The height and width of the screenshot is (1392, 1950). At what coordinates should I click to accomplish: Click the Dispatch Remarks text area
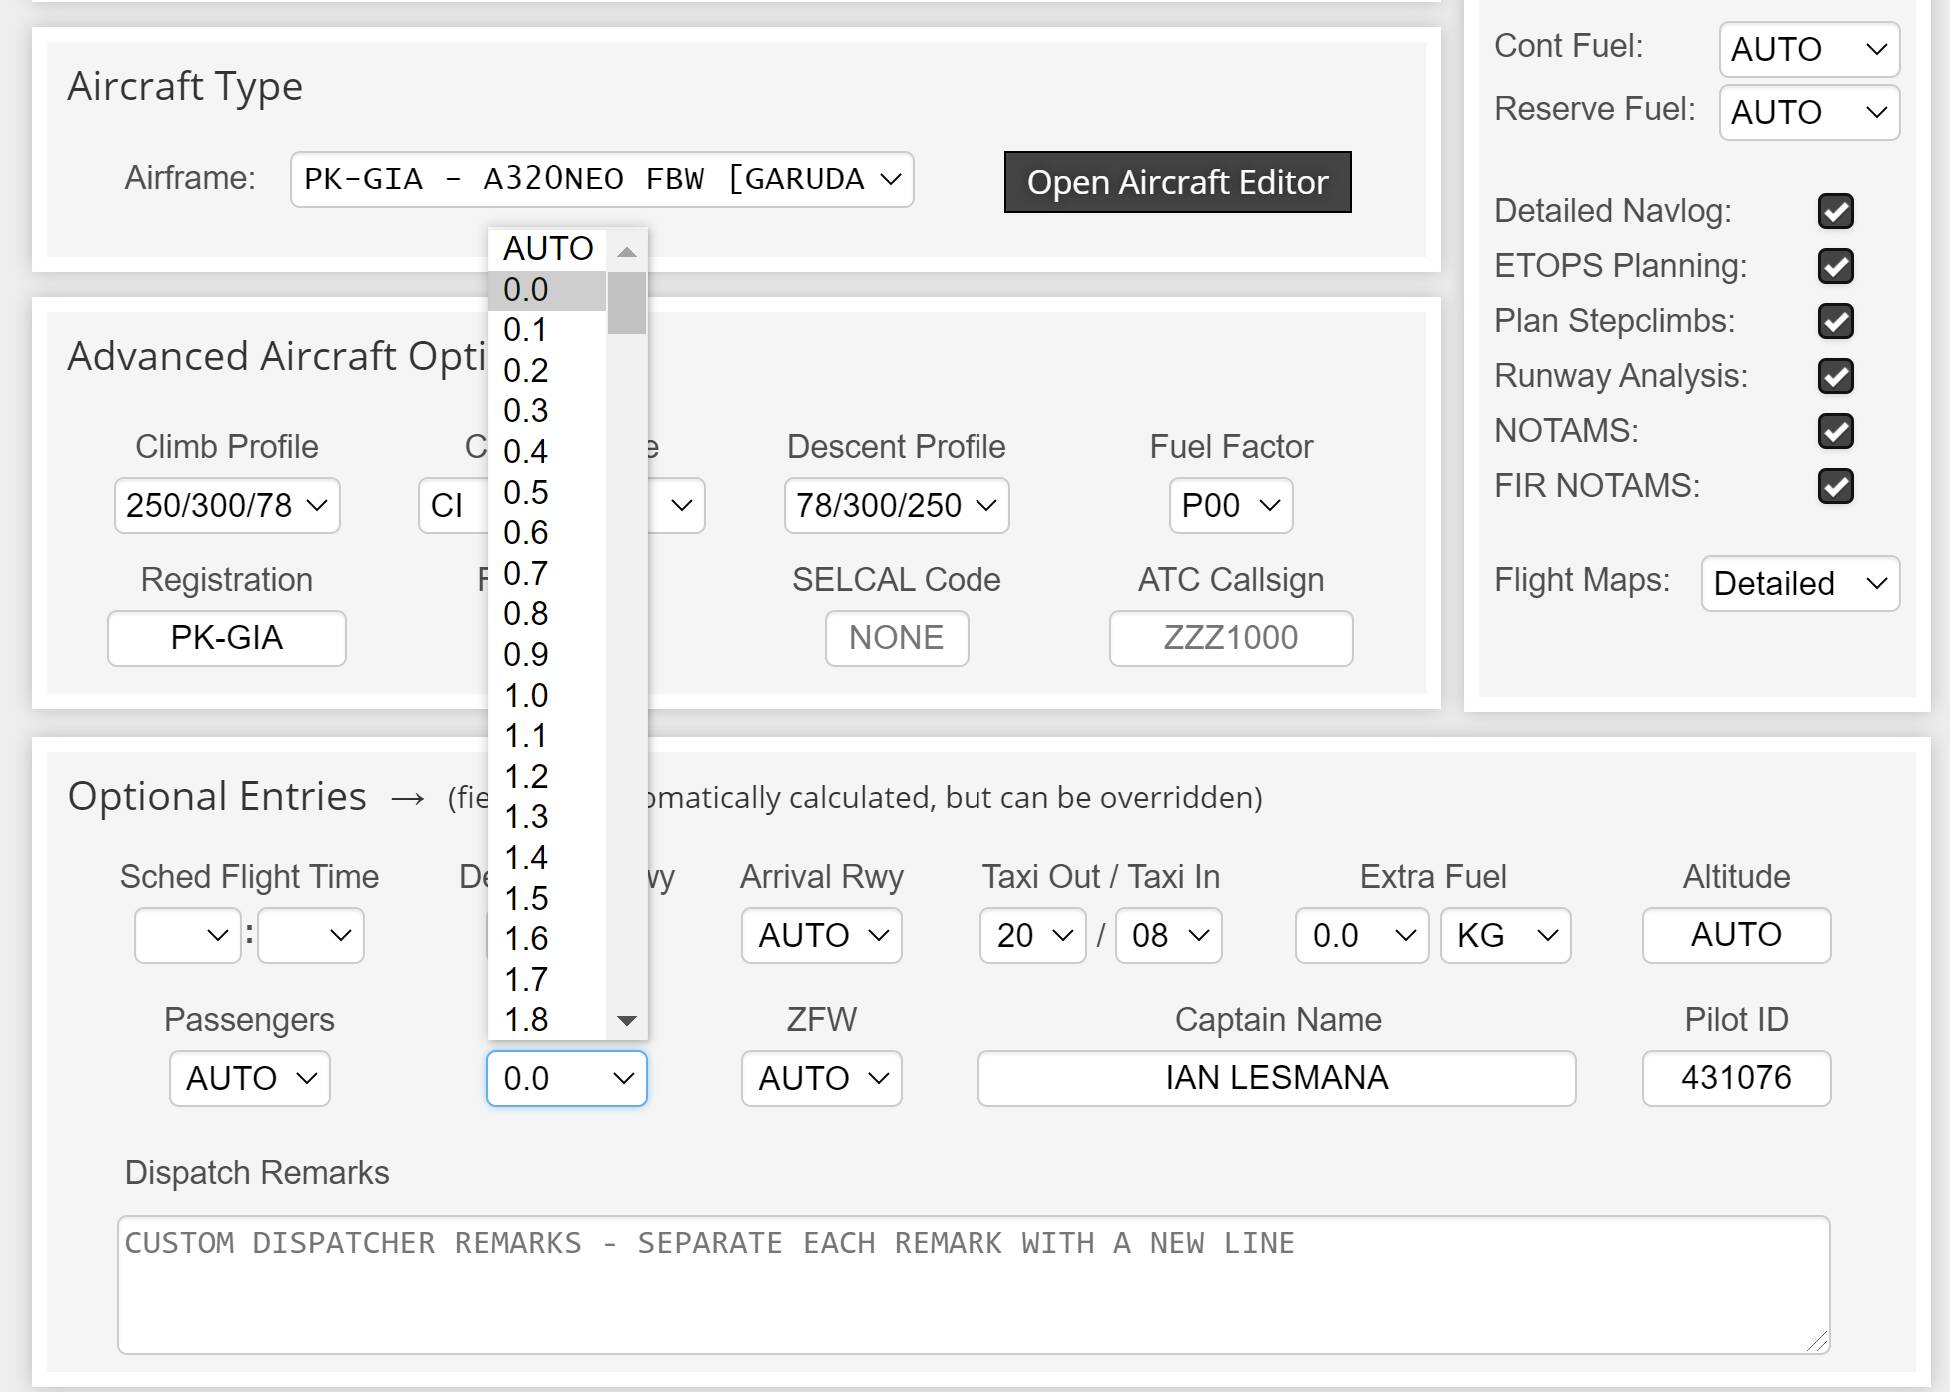point(972,1285)
